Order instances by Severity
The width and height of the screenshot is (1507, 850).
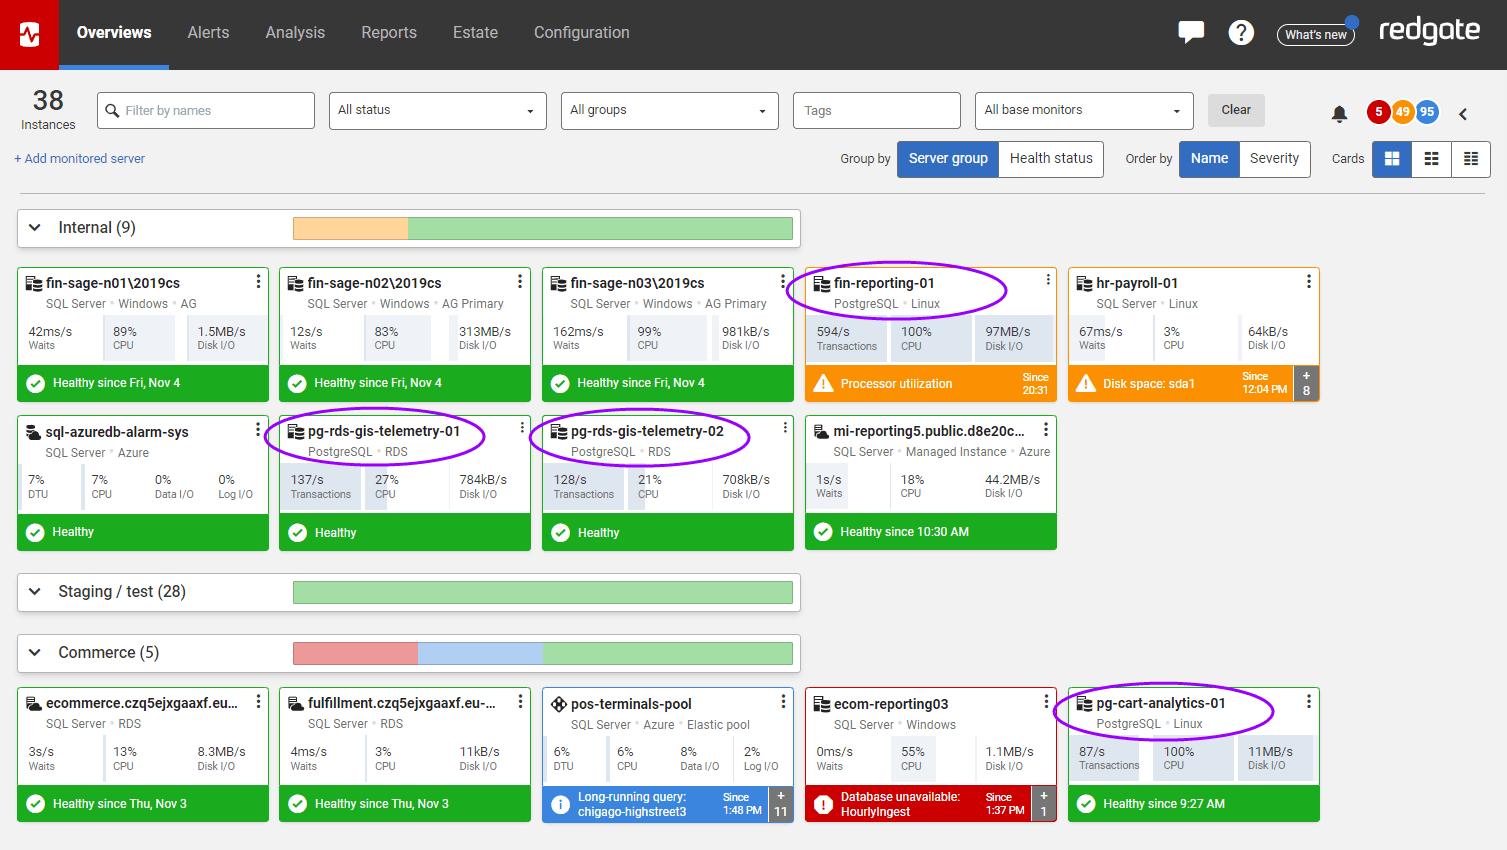tap(1275, 158)
